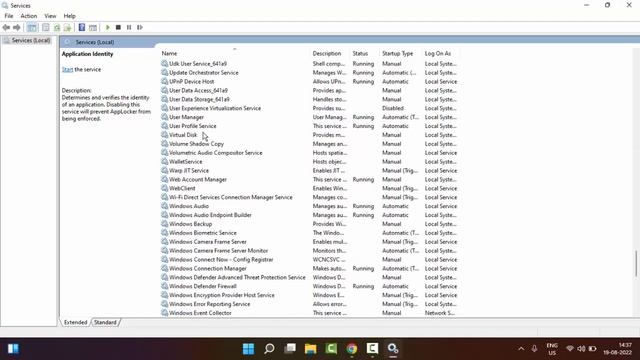The image size is (640, 360).
Task: Click the green Start Service button
Action: coord(108,27)
